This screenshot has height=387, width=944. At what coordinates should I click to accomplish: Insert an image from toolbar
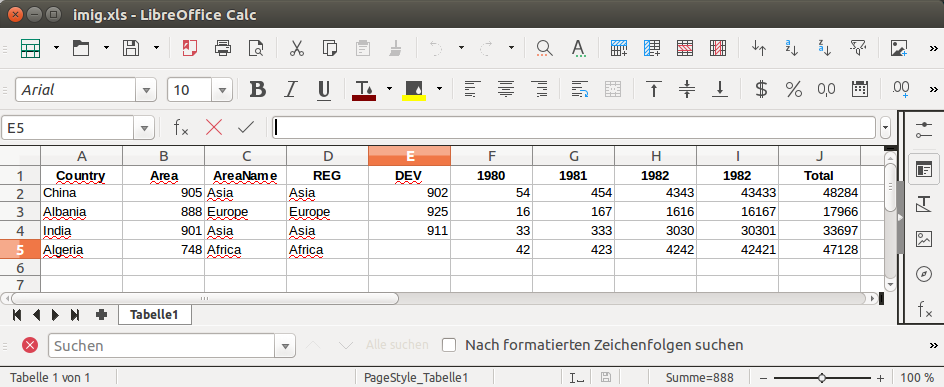pyautogui.click(x=899, y=48)
